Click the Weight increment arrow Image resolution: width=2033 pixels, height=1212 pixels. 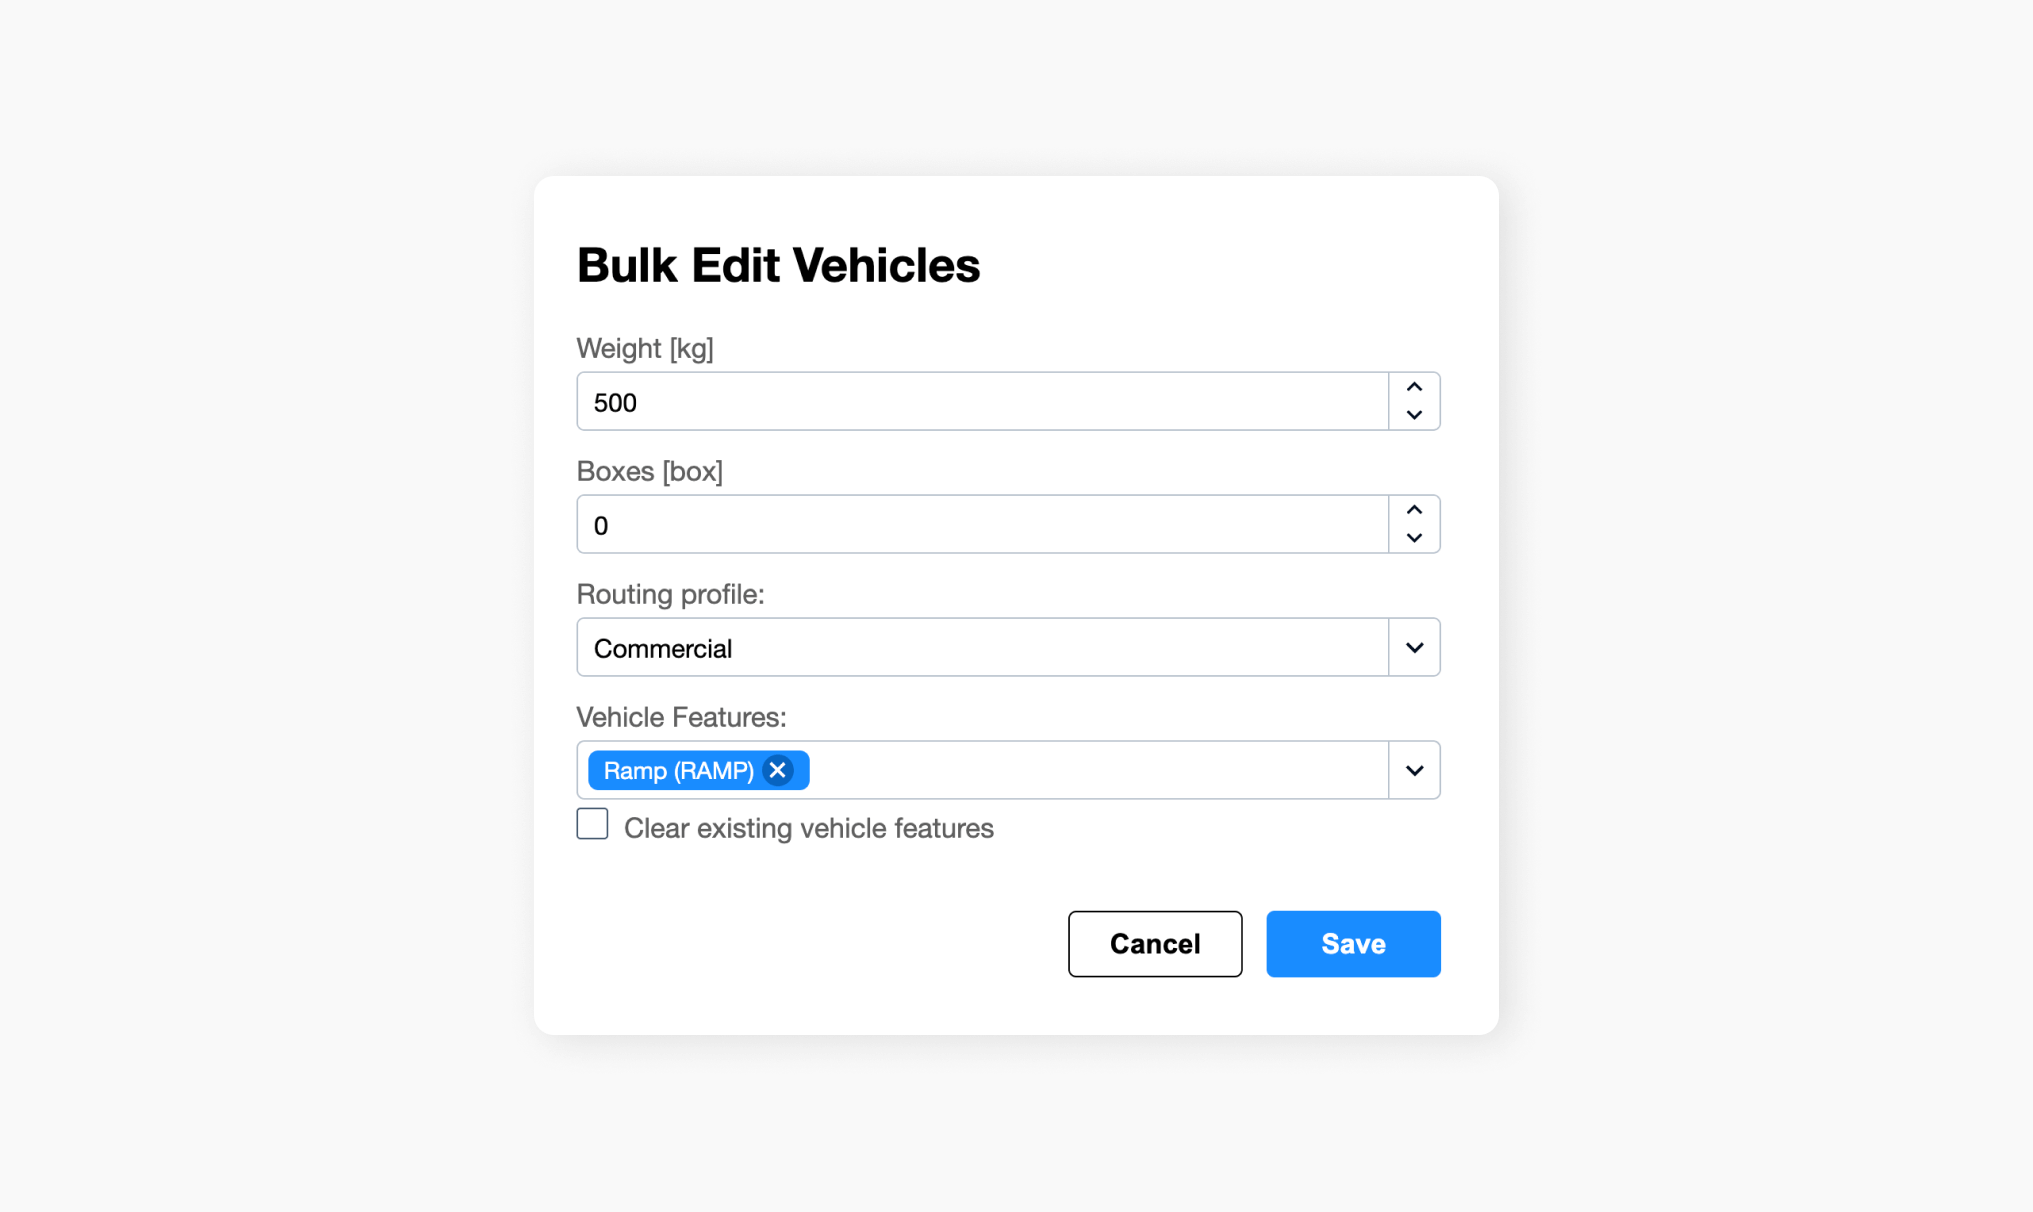tap(1413, 386)
